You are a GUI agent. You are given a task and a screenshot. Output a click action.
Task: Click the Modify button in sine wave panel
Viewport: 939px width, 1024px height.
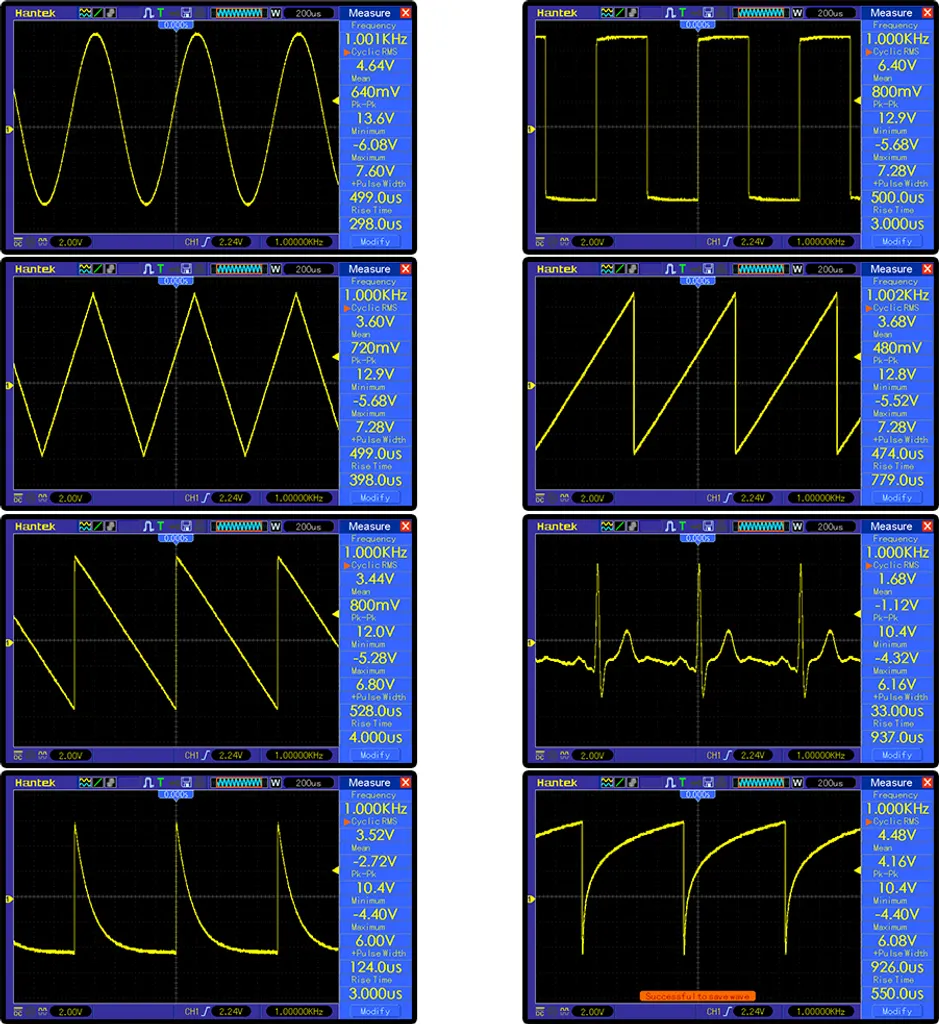[x=375, y=242]
